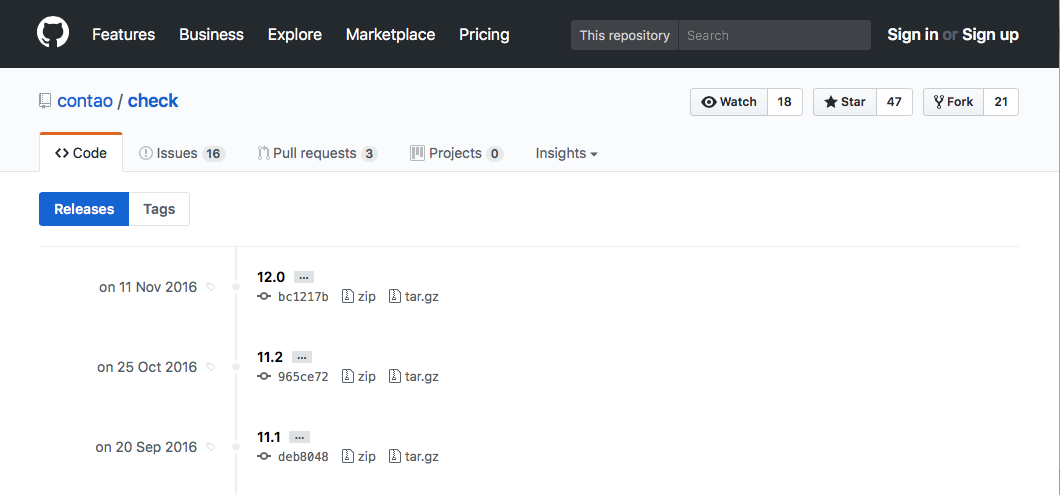
Task: Open release 11.1 title
Action: [268, 438]
